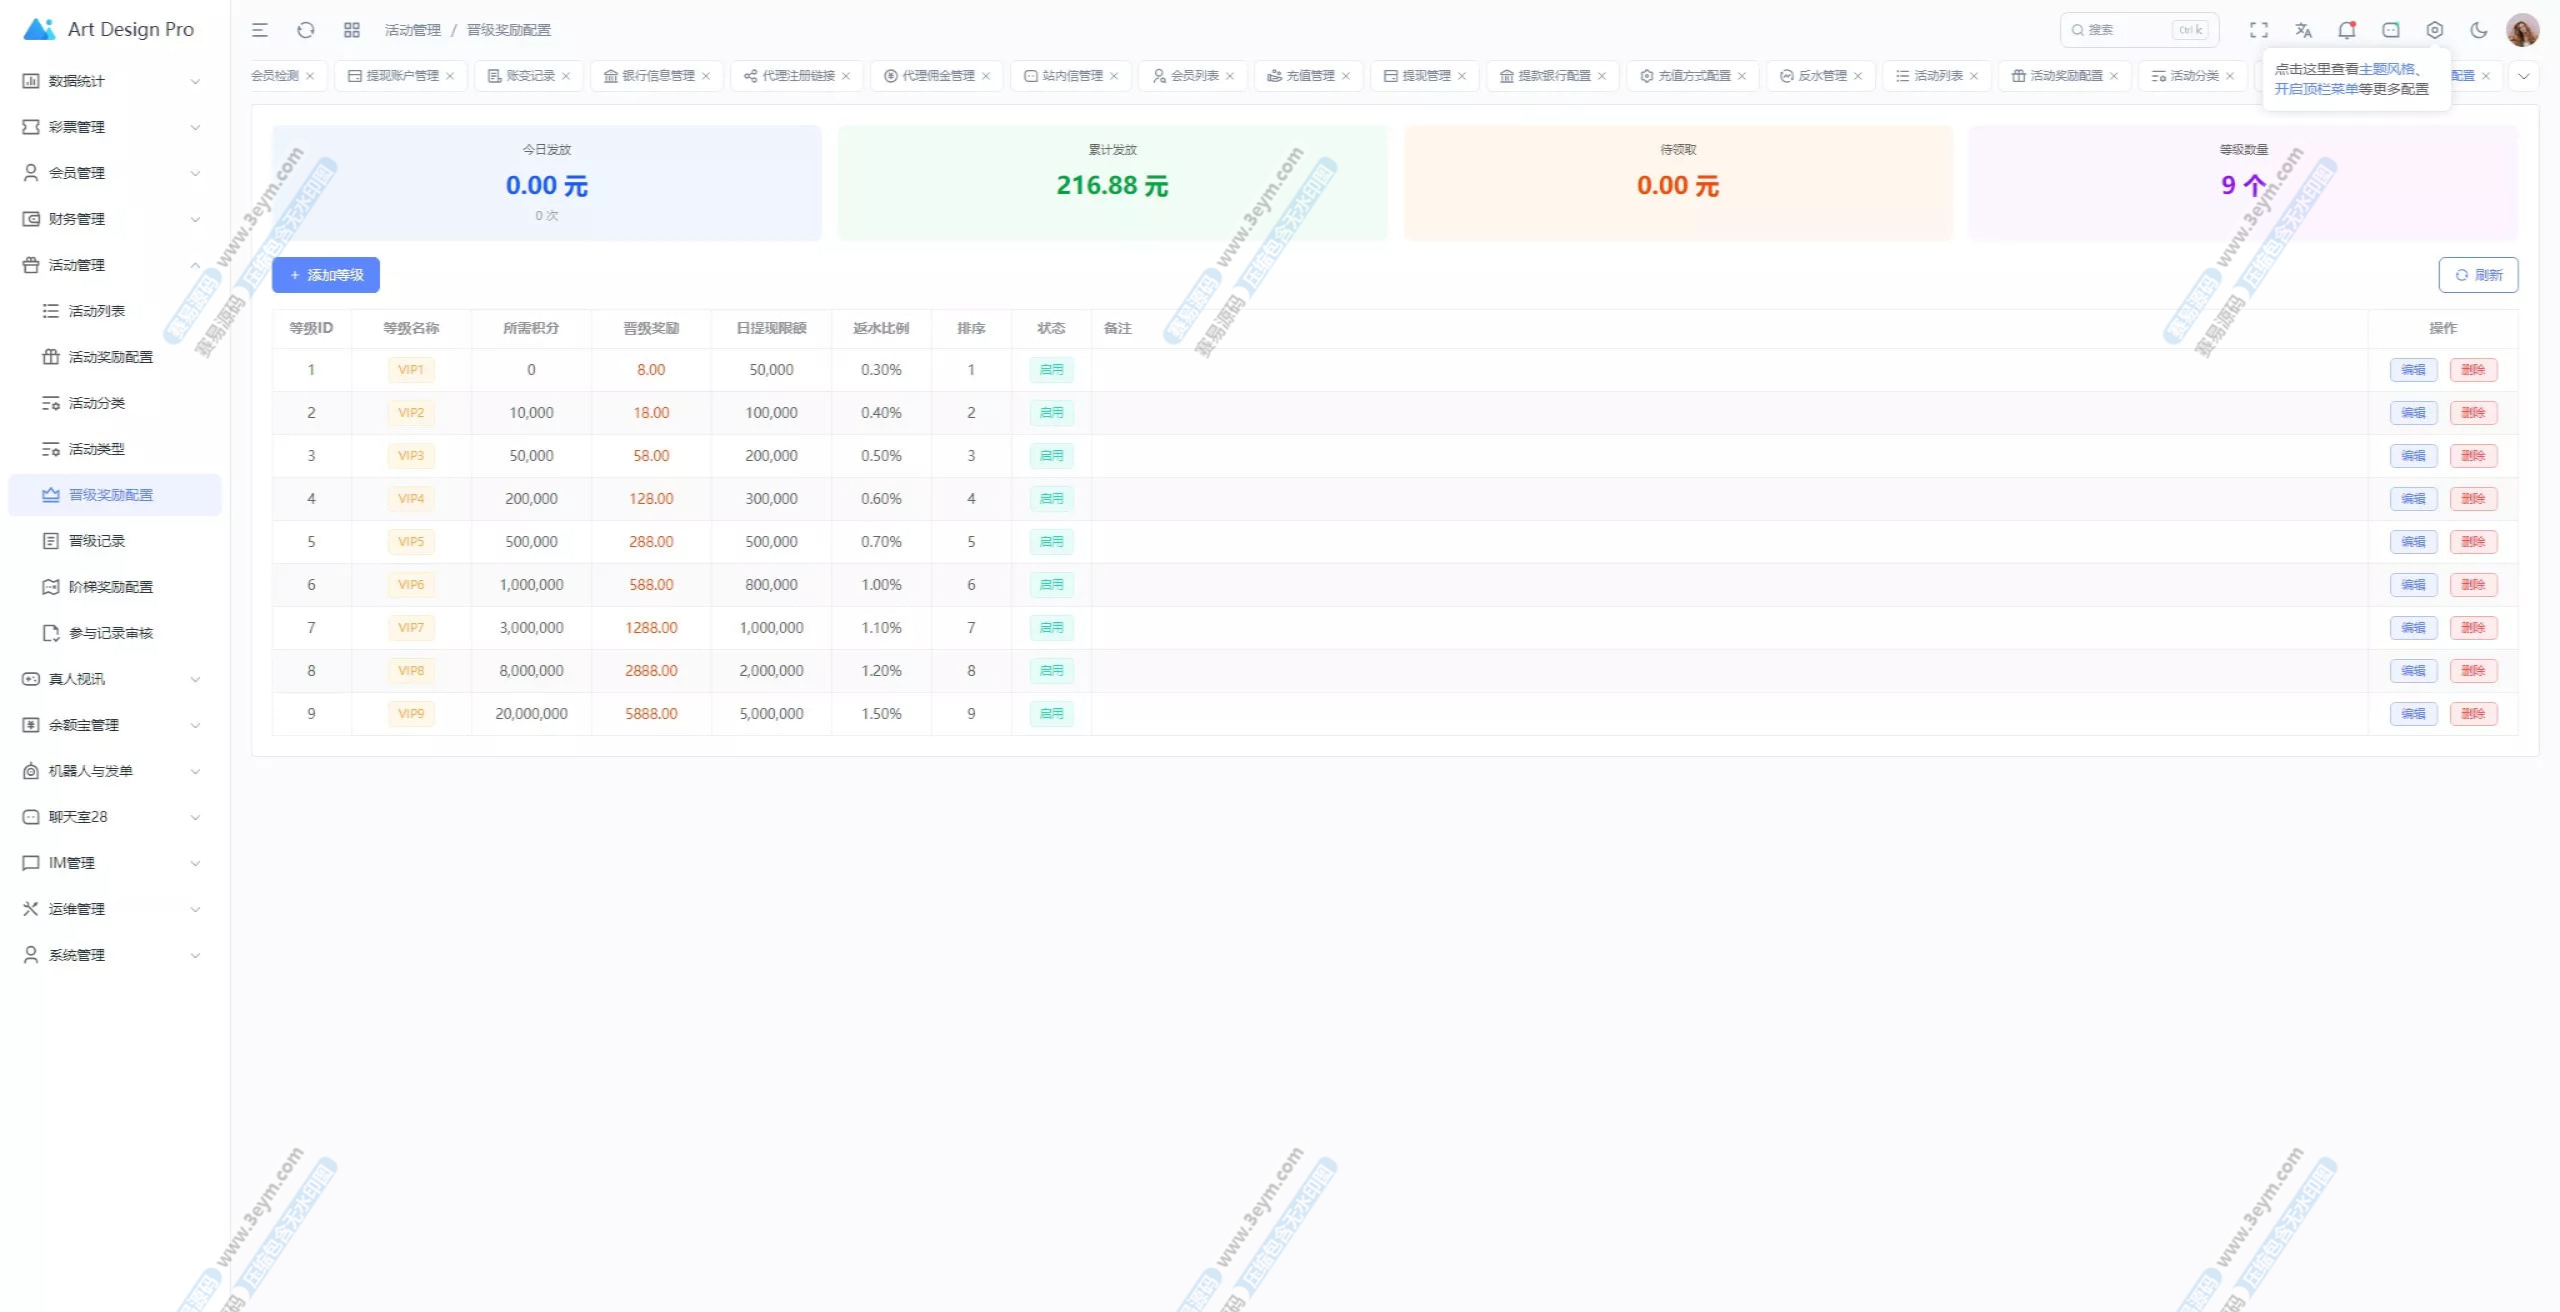
Task: Click the enabled status tag for VIP5
Action: [1051, 542]
